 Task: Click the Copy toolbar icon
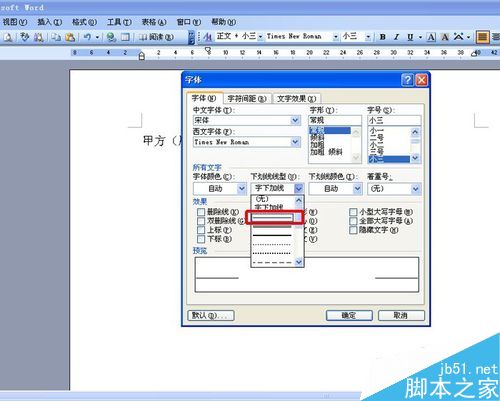click(56, 37)
